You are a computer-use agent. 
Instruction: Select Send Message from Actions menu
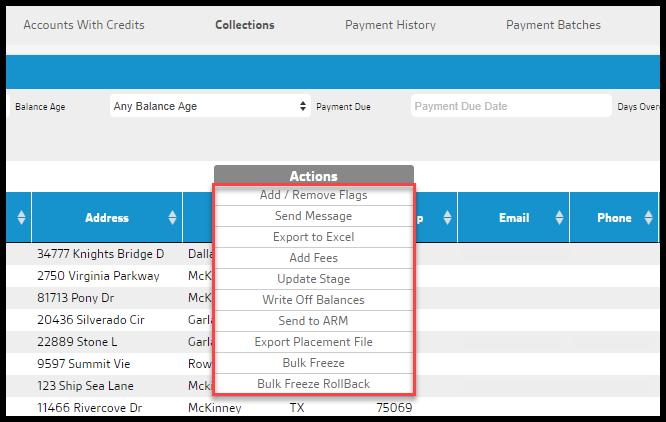point(313,216)
